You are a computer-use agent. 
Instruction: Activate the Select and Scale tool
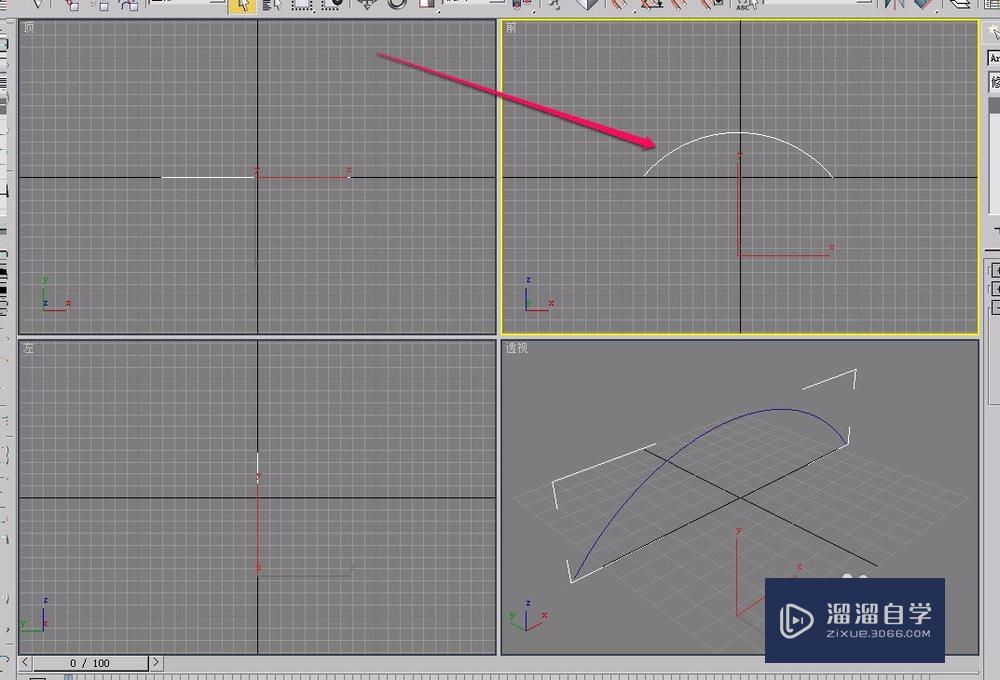click(x=426, y=4)
